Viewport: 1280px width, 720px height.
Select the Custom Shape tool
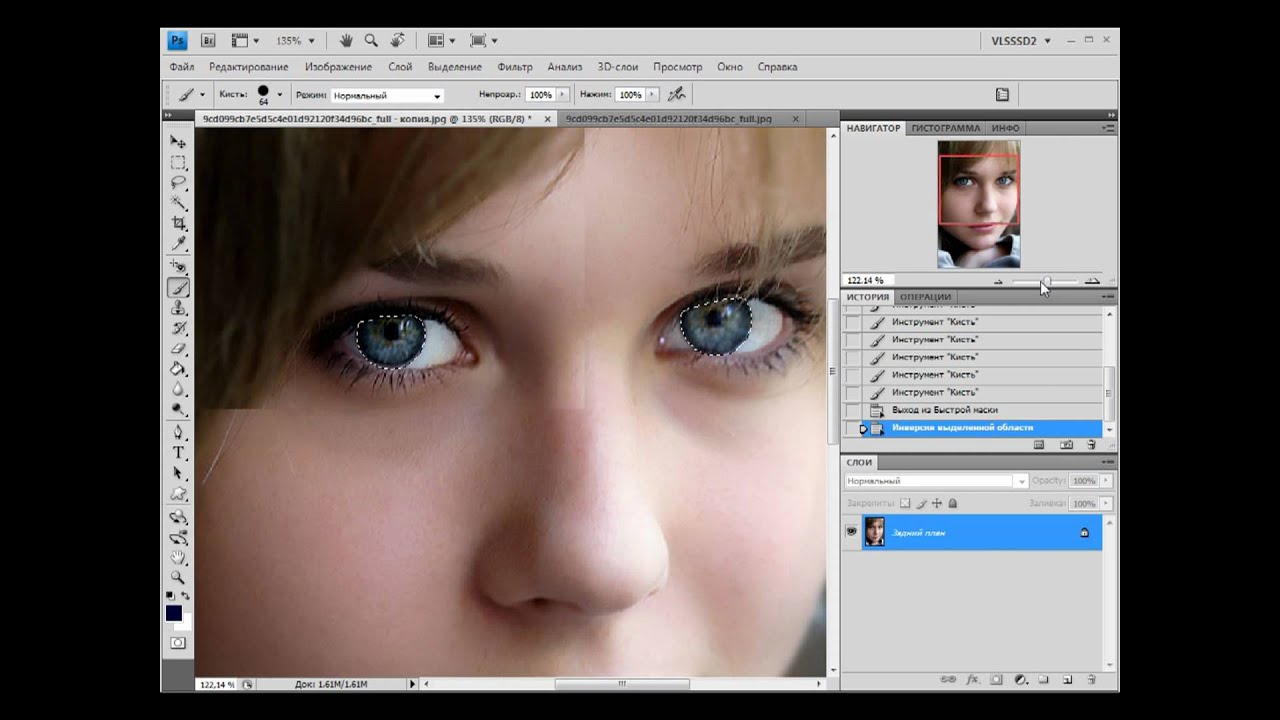point(178,494)
